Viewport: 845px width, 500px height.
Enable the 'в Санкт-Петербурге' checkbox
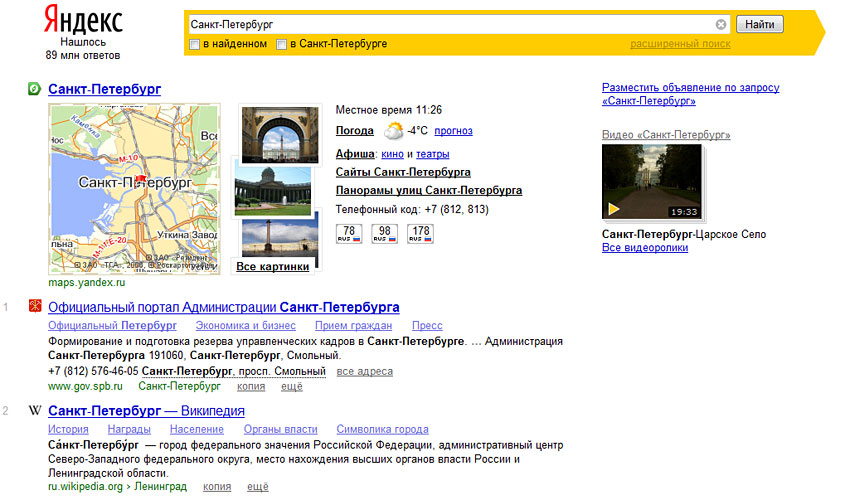pyautogui.click(x=281, y=44)
